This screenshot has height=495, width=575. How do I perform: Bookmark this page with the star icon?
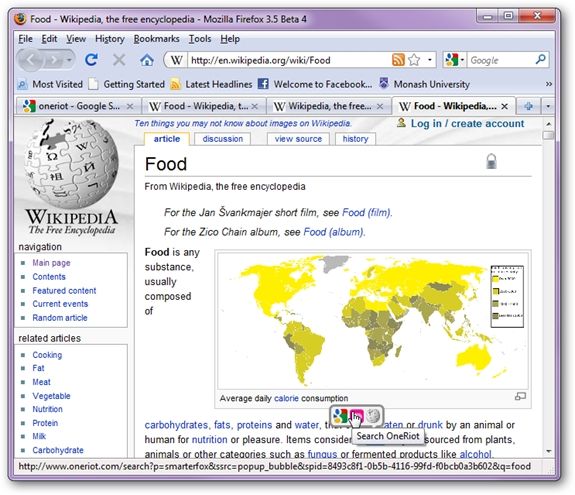pyautogui.click(x=414, y=60)
